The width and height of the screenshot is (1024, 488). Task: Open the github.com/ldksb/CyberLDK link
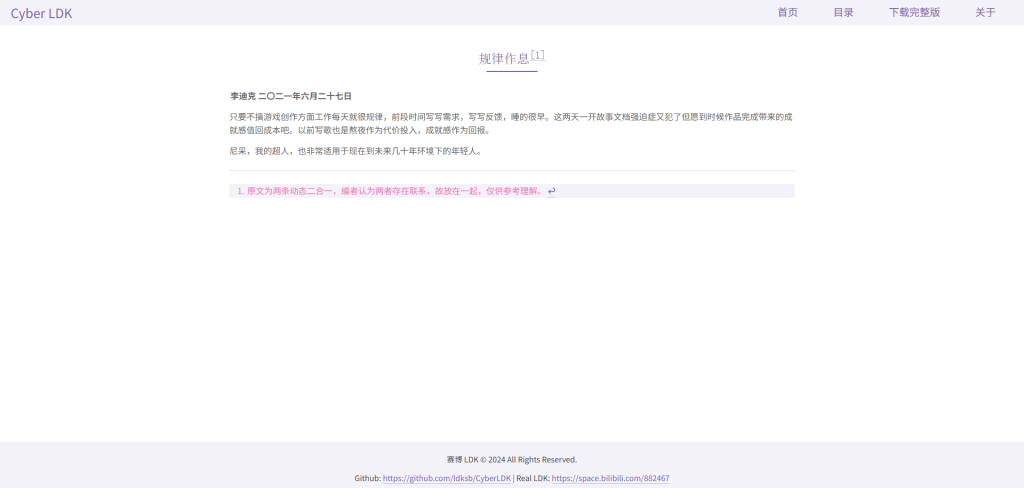(447, 479)
